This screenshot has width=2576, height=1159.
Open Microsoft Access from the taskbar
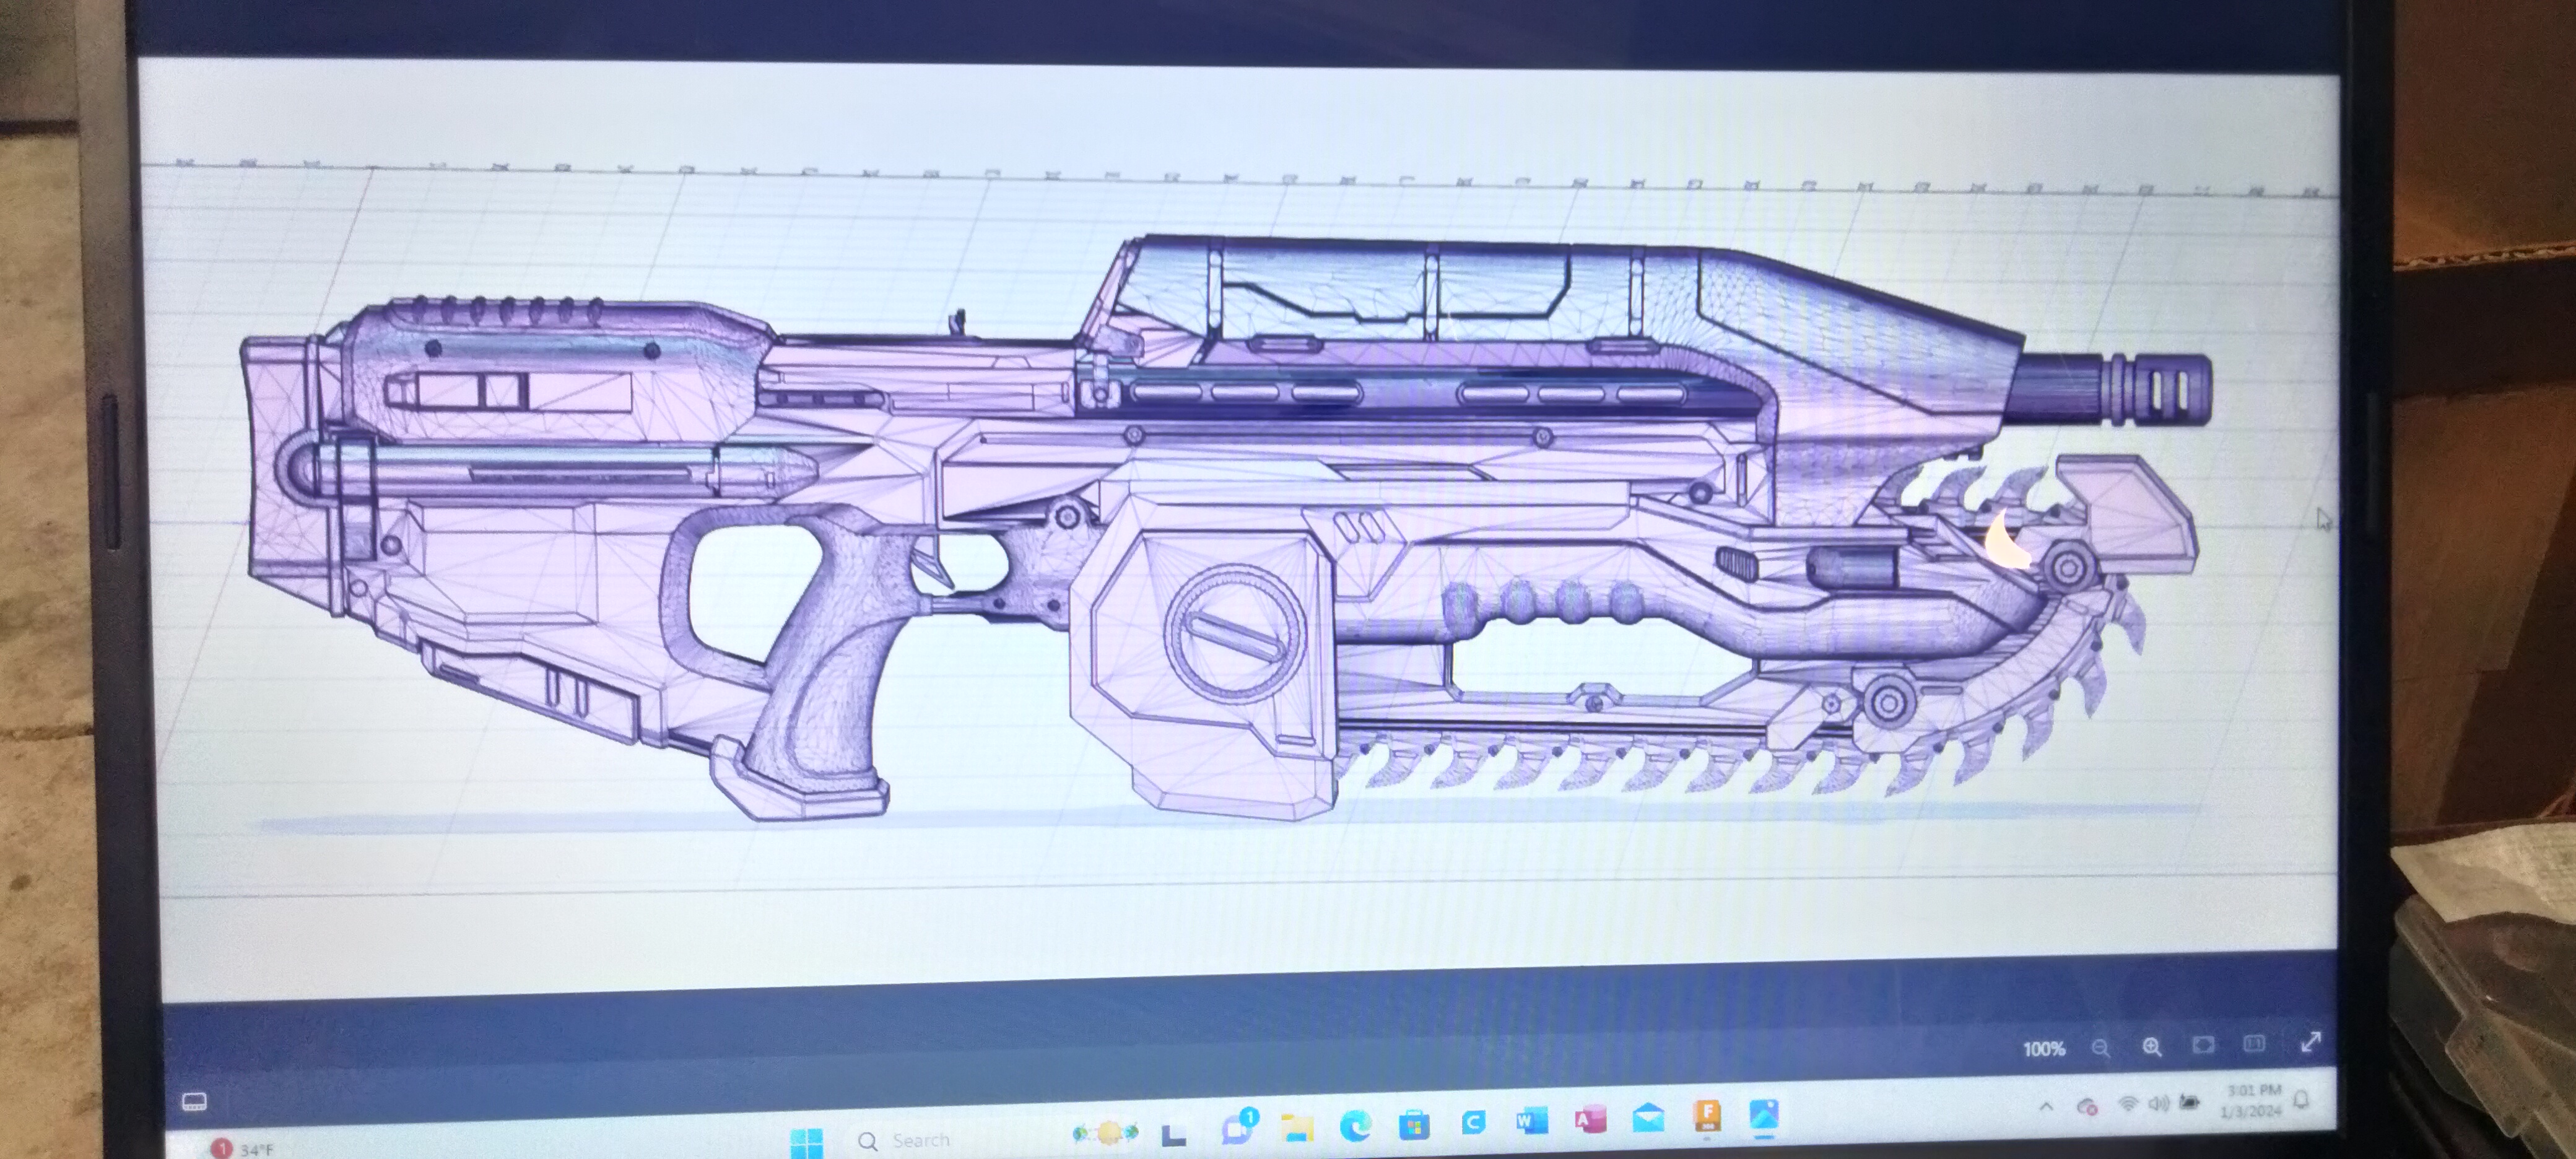tap(1590, 1119)
